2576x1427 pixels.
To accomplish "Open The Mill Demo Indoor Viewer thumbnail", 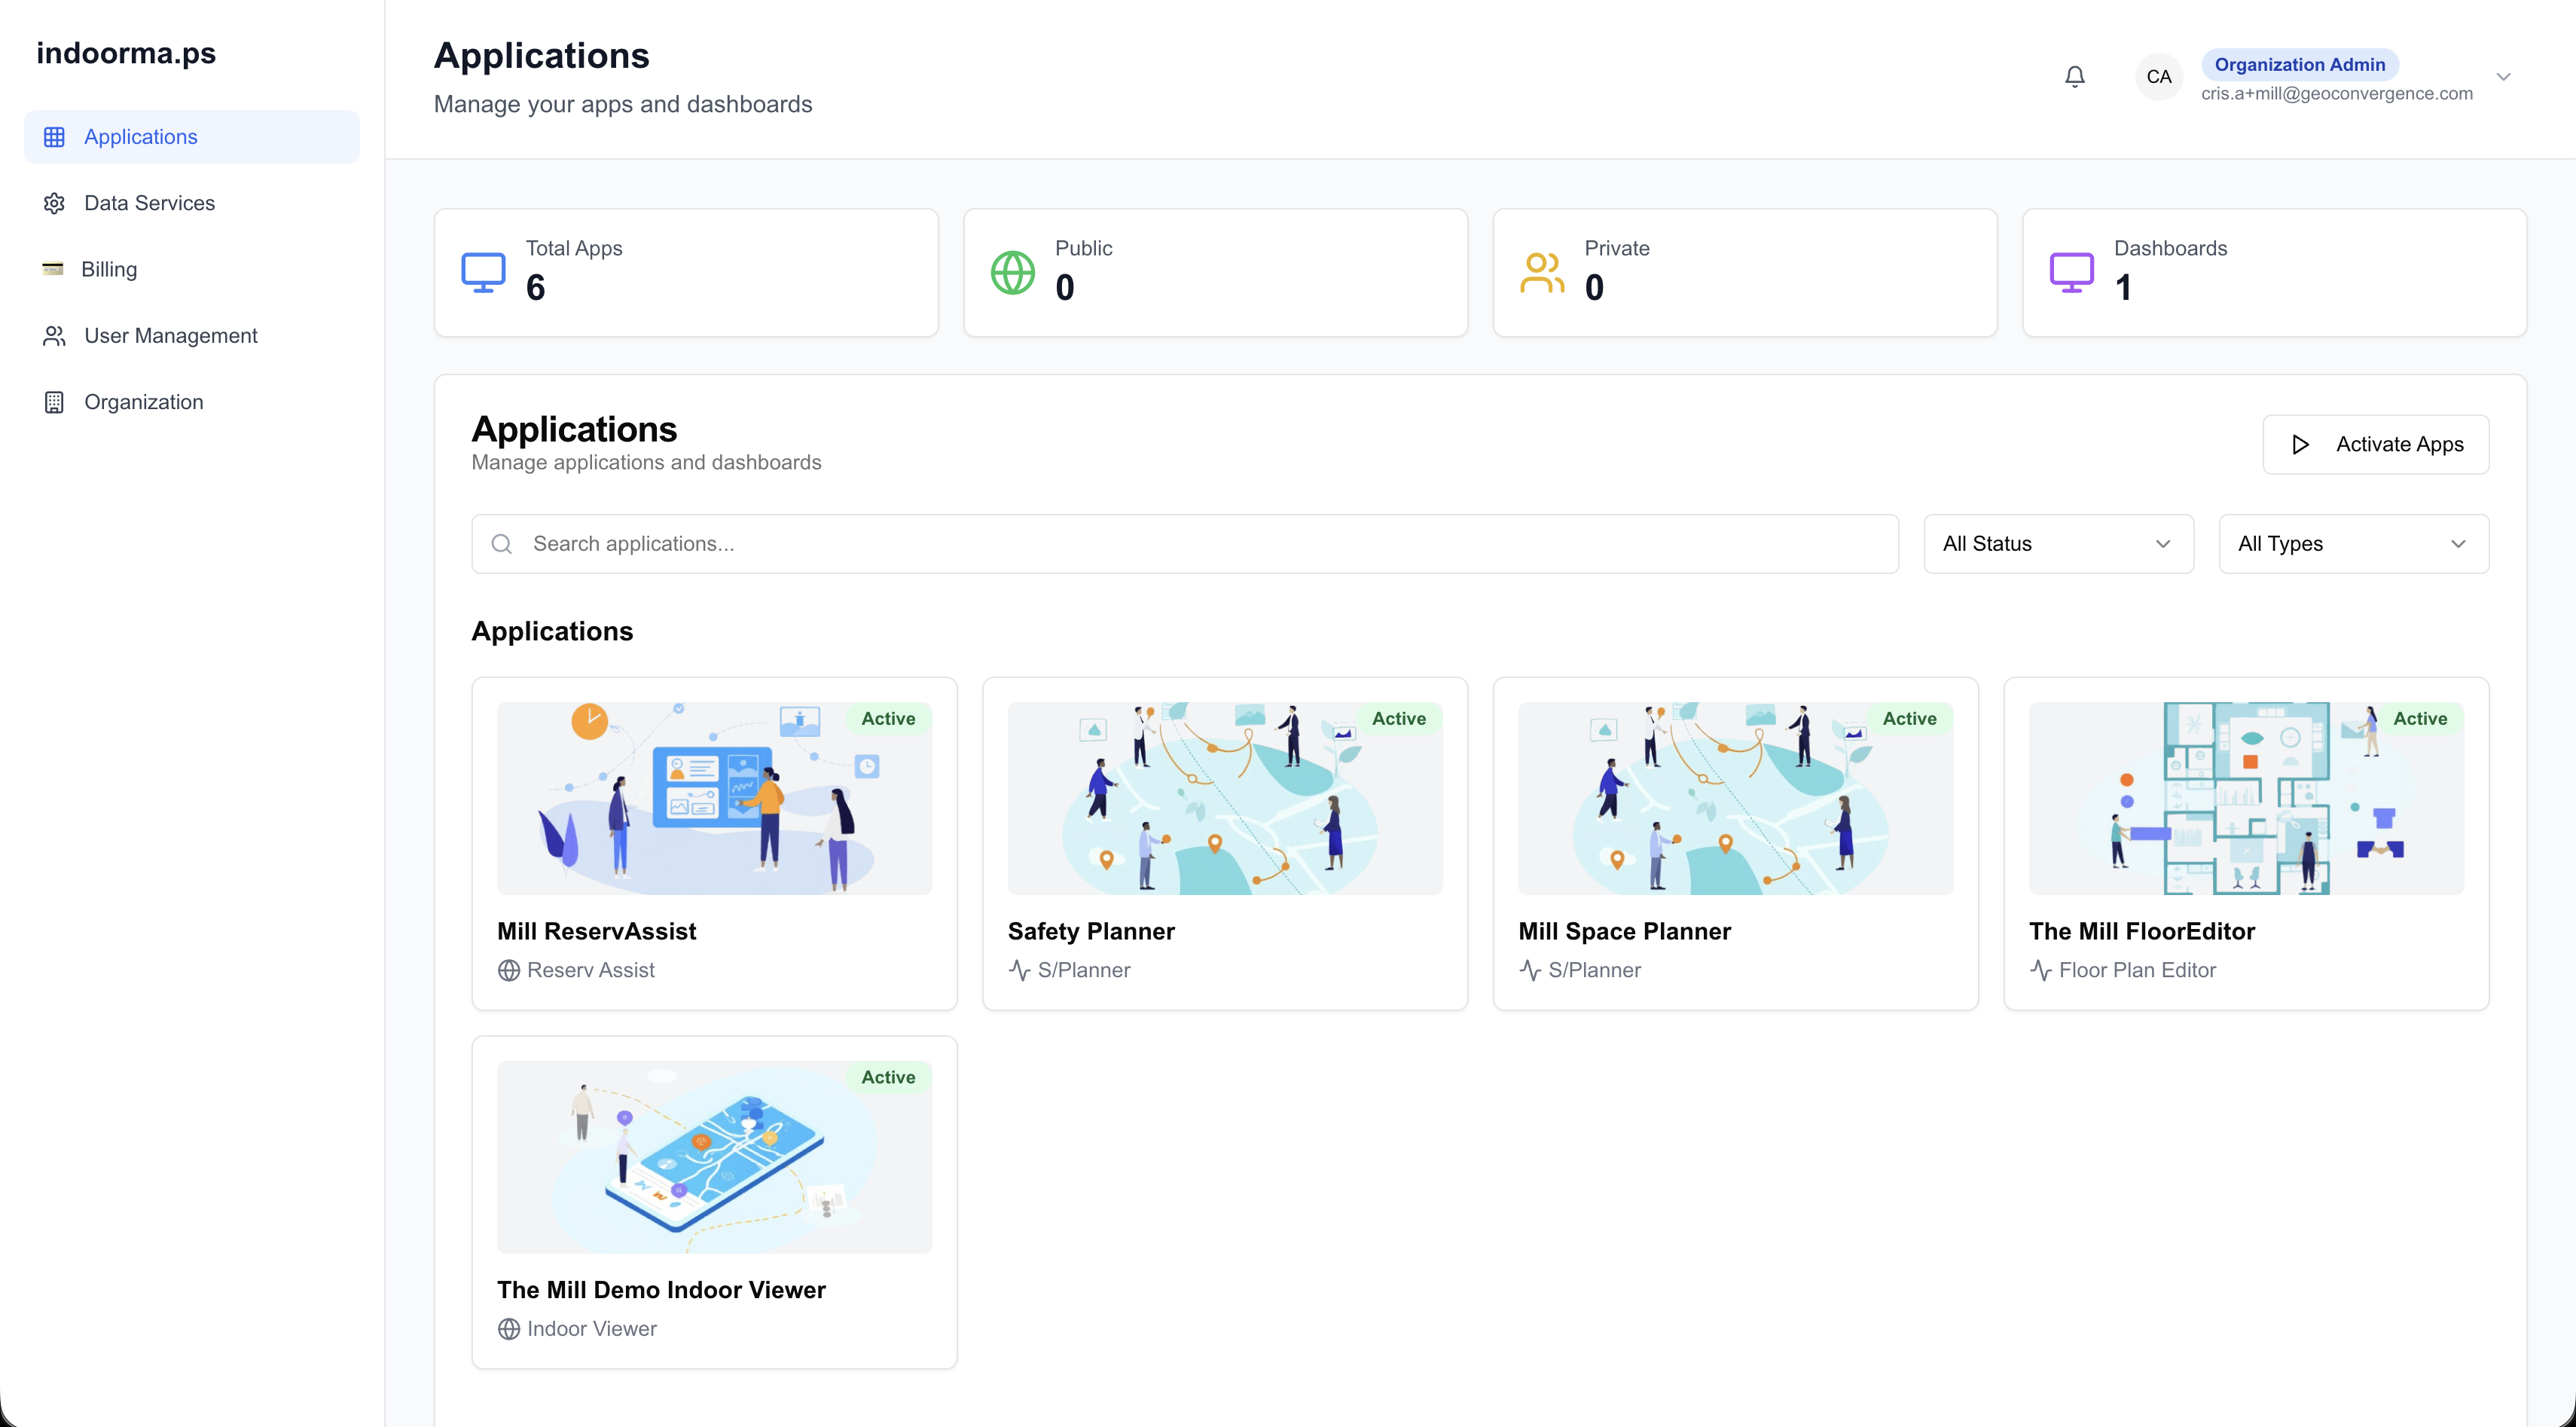I will tap(714, 1157).
